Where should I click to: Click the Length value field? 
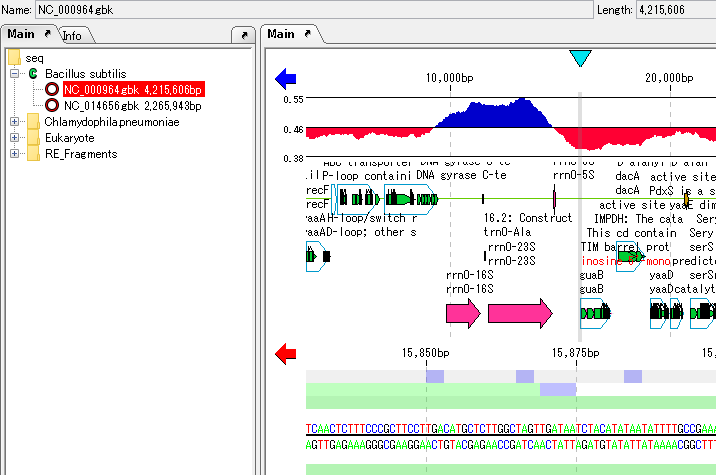click(x=676, y=10)
